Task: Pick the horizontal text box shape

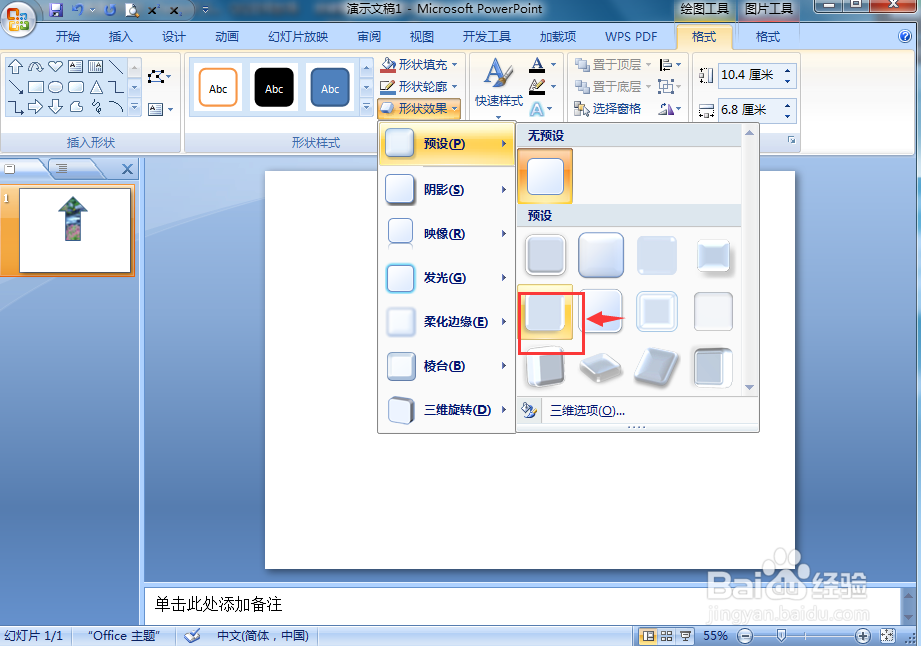Action: [75, 66]
